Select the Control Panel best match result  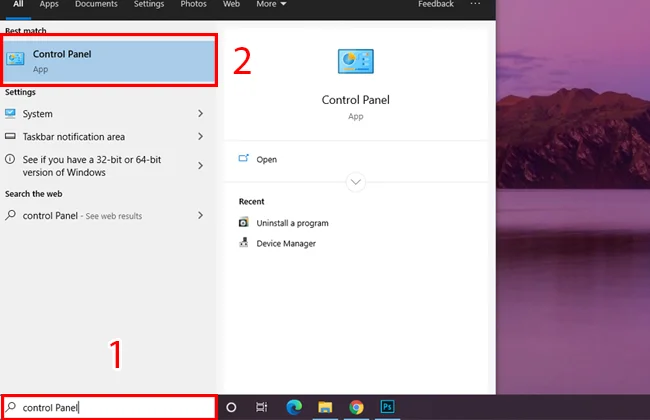[x=109, y=61]
